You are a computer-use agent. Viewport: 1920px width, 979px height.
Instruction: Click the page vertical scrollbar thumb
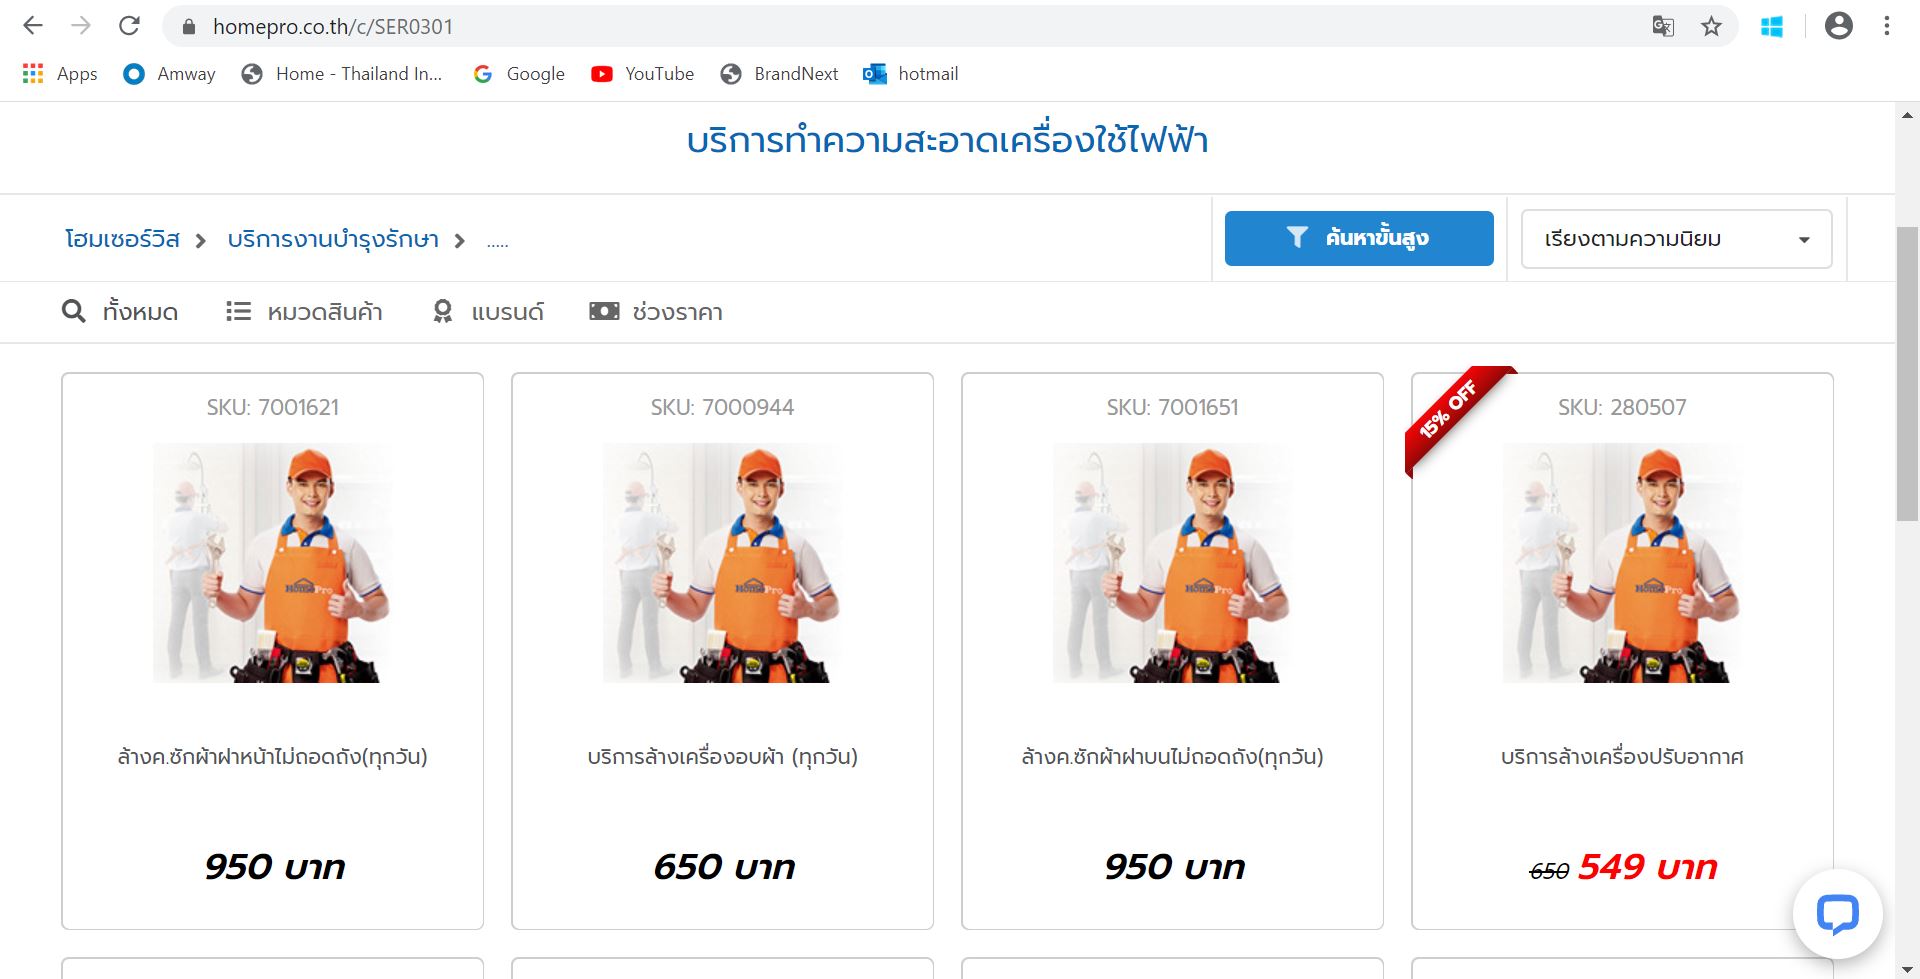1907,373
